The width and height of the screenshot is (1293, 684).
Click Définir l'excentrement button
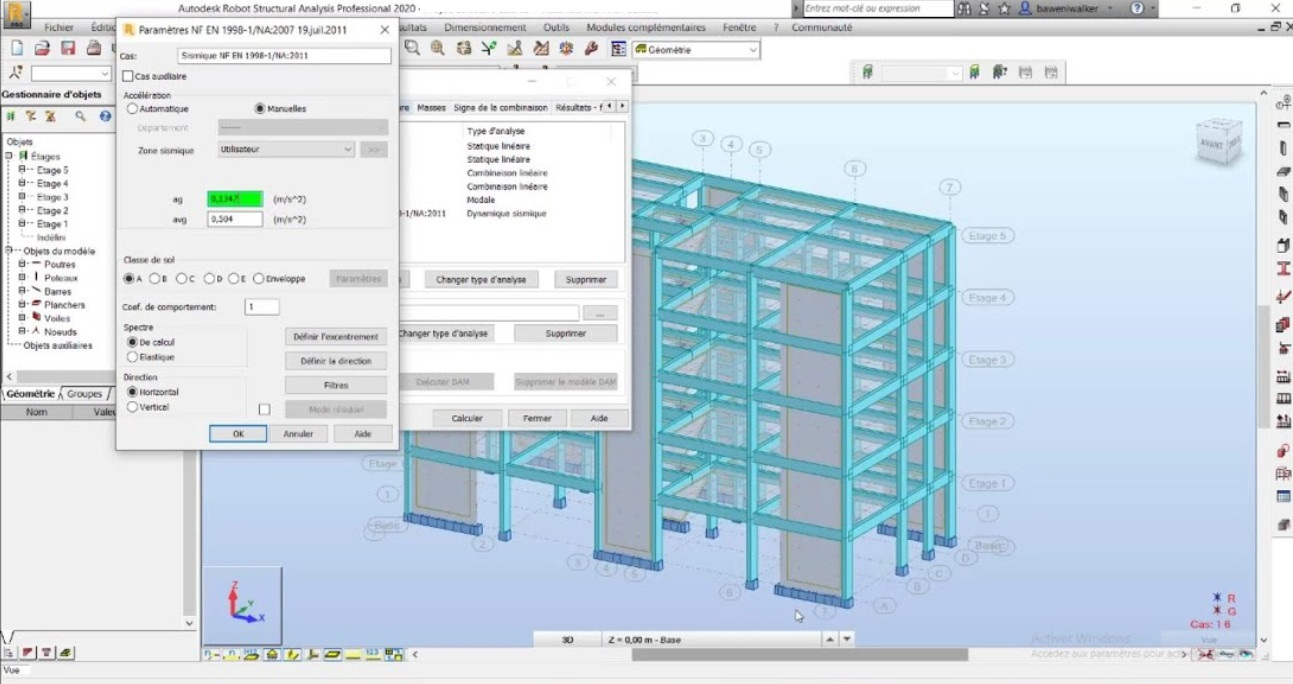(x=336, y=337)
